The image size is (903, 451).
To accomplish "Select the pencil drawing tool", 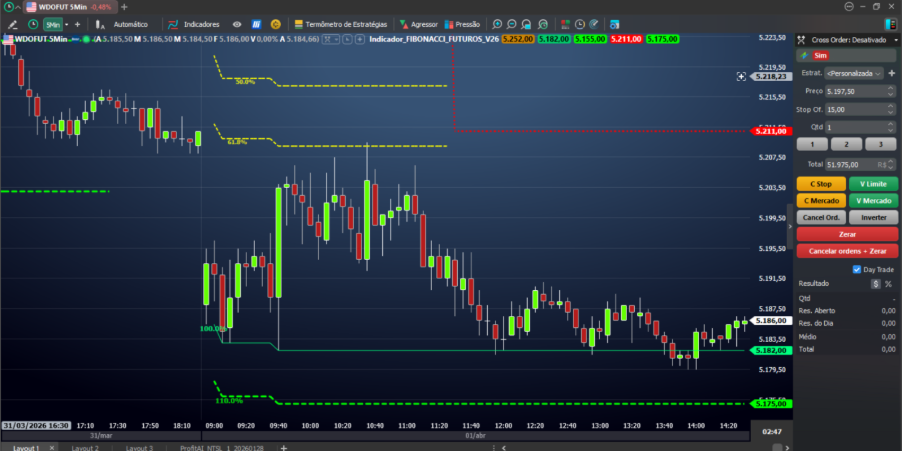I will (x=12, y=25).
